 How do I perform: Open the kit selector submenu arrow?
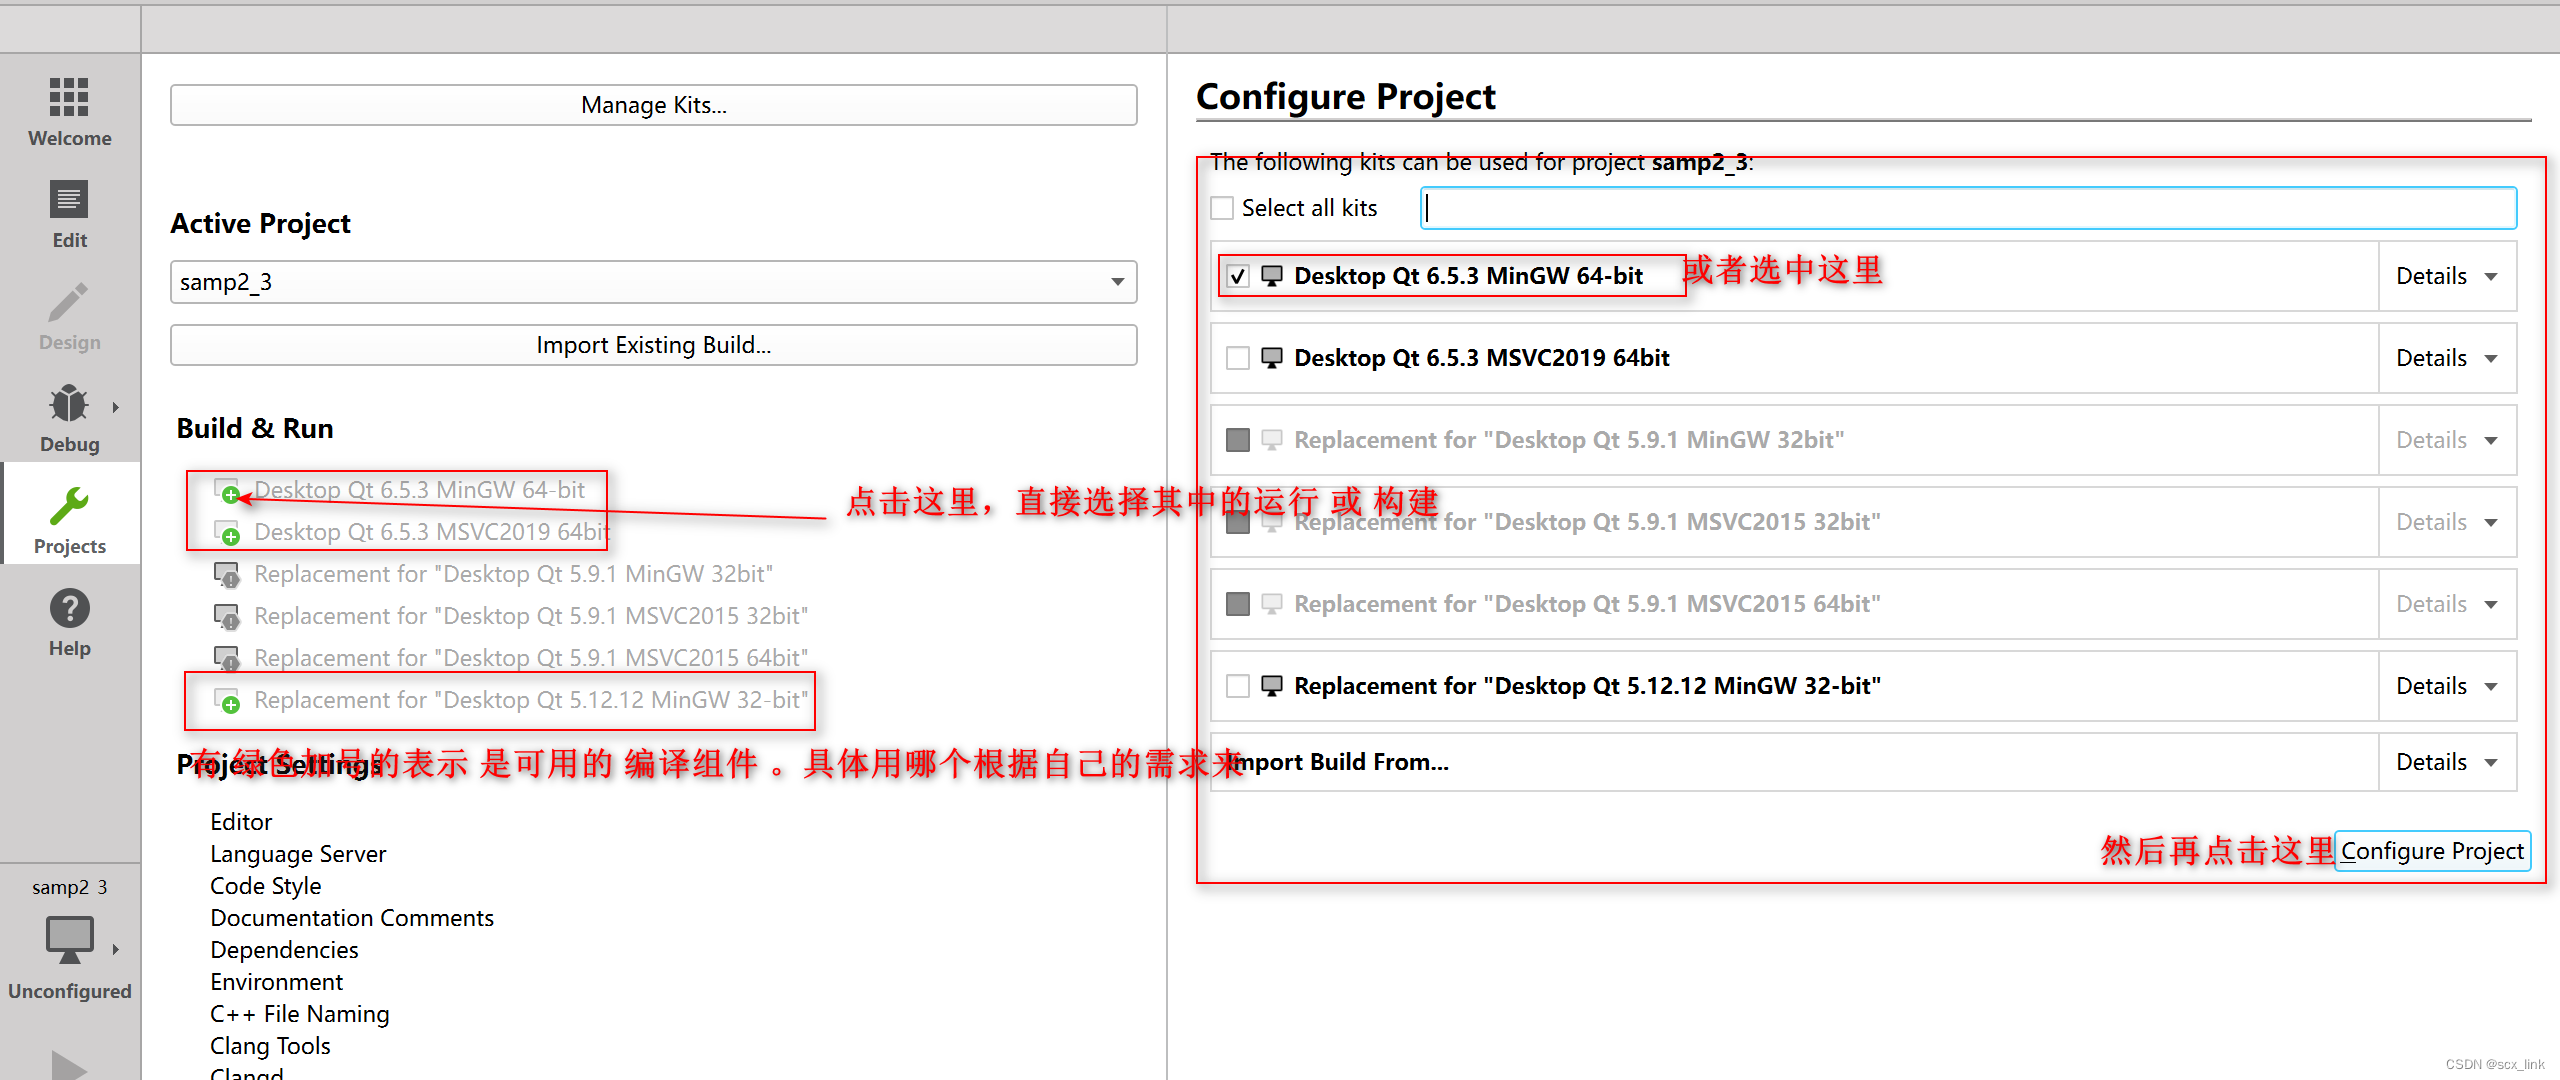click(115, 950)
